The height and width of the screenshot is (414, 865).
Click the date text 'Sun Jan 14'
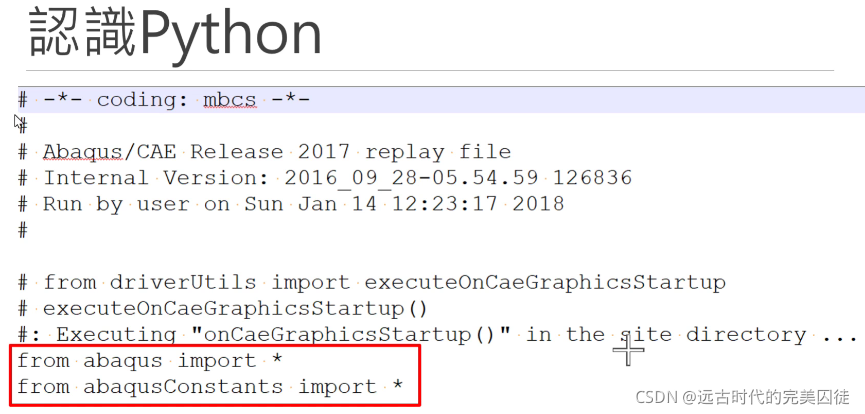pos(311,204)
